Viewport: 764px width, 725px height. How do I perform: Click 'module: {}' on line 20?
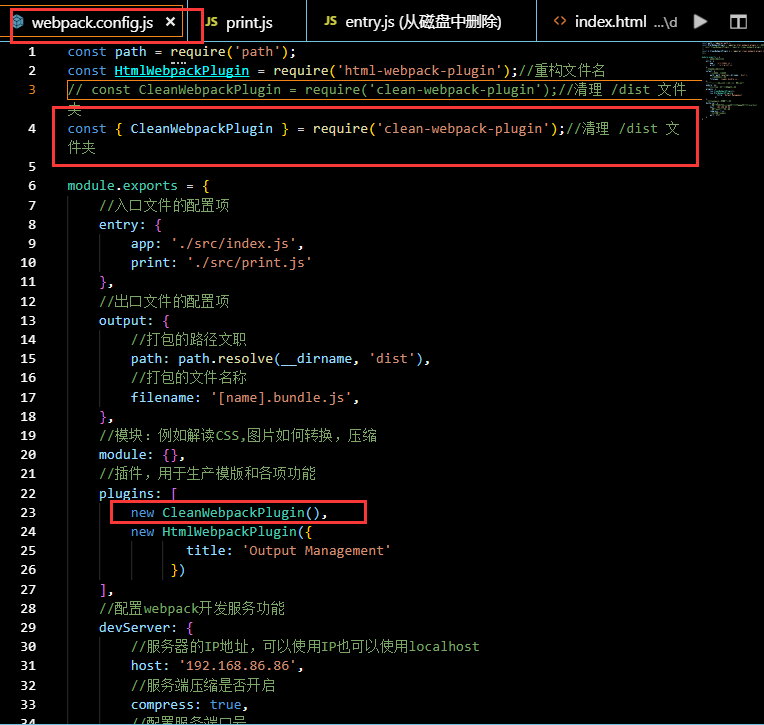(138, 455)
